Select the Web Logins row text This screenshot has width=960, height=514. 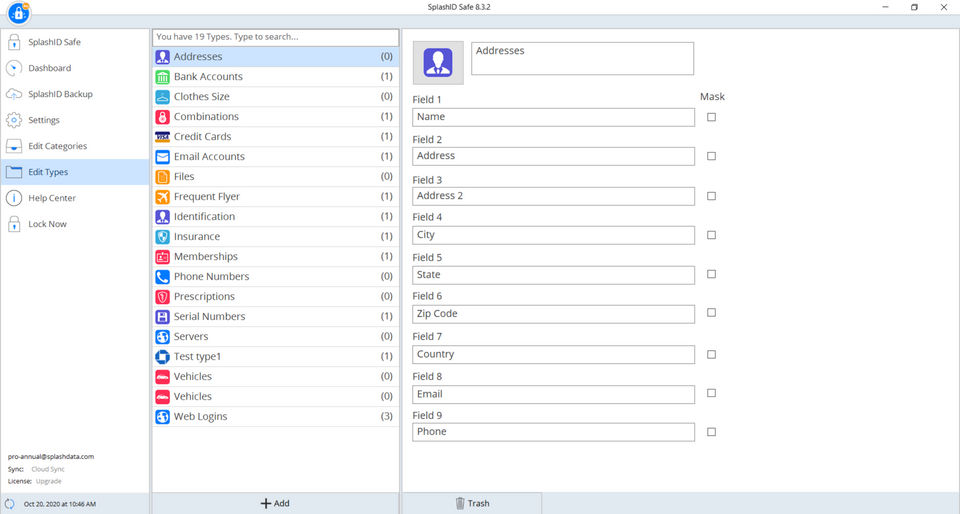[x=200, y=417]
